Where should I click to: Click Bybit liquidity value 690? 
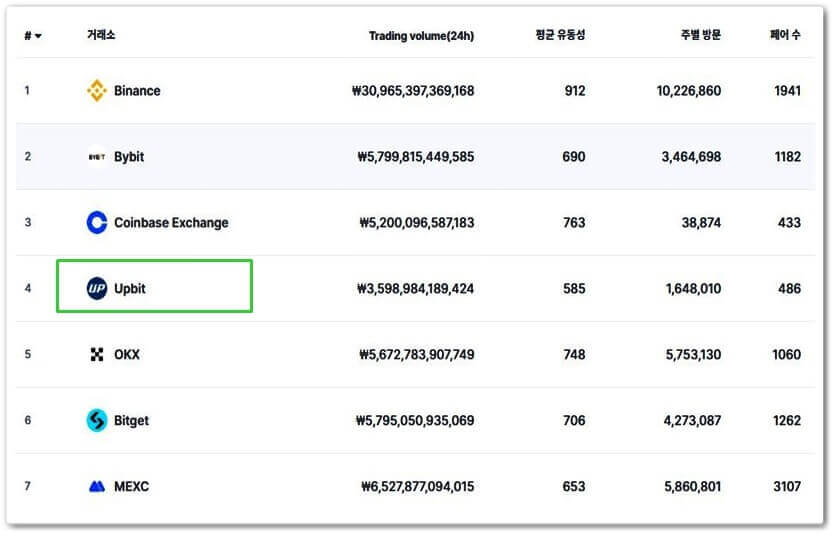574,157
